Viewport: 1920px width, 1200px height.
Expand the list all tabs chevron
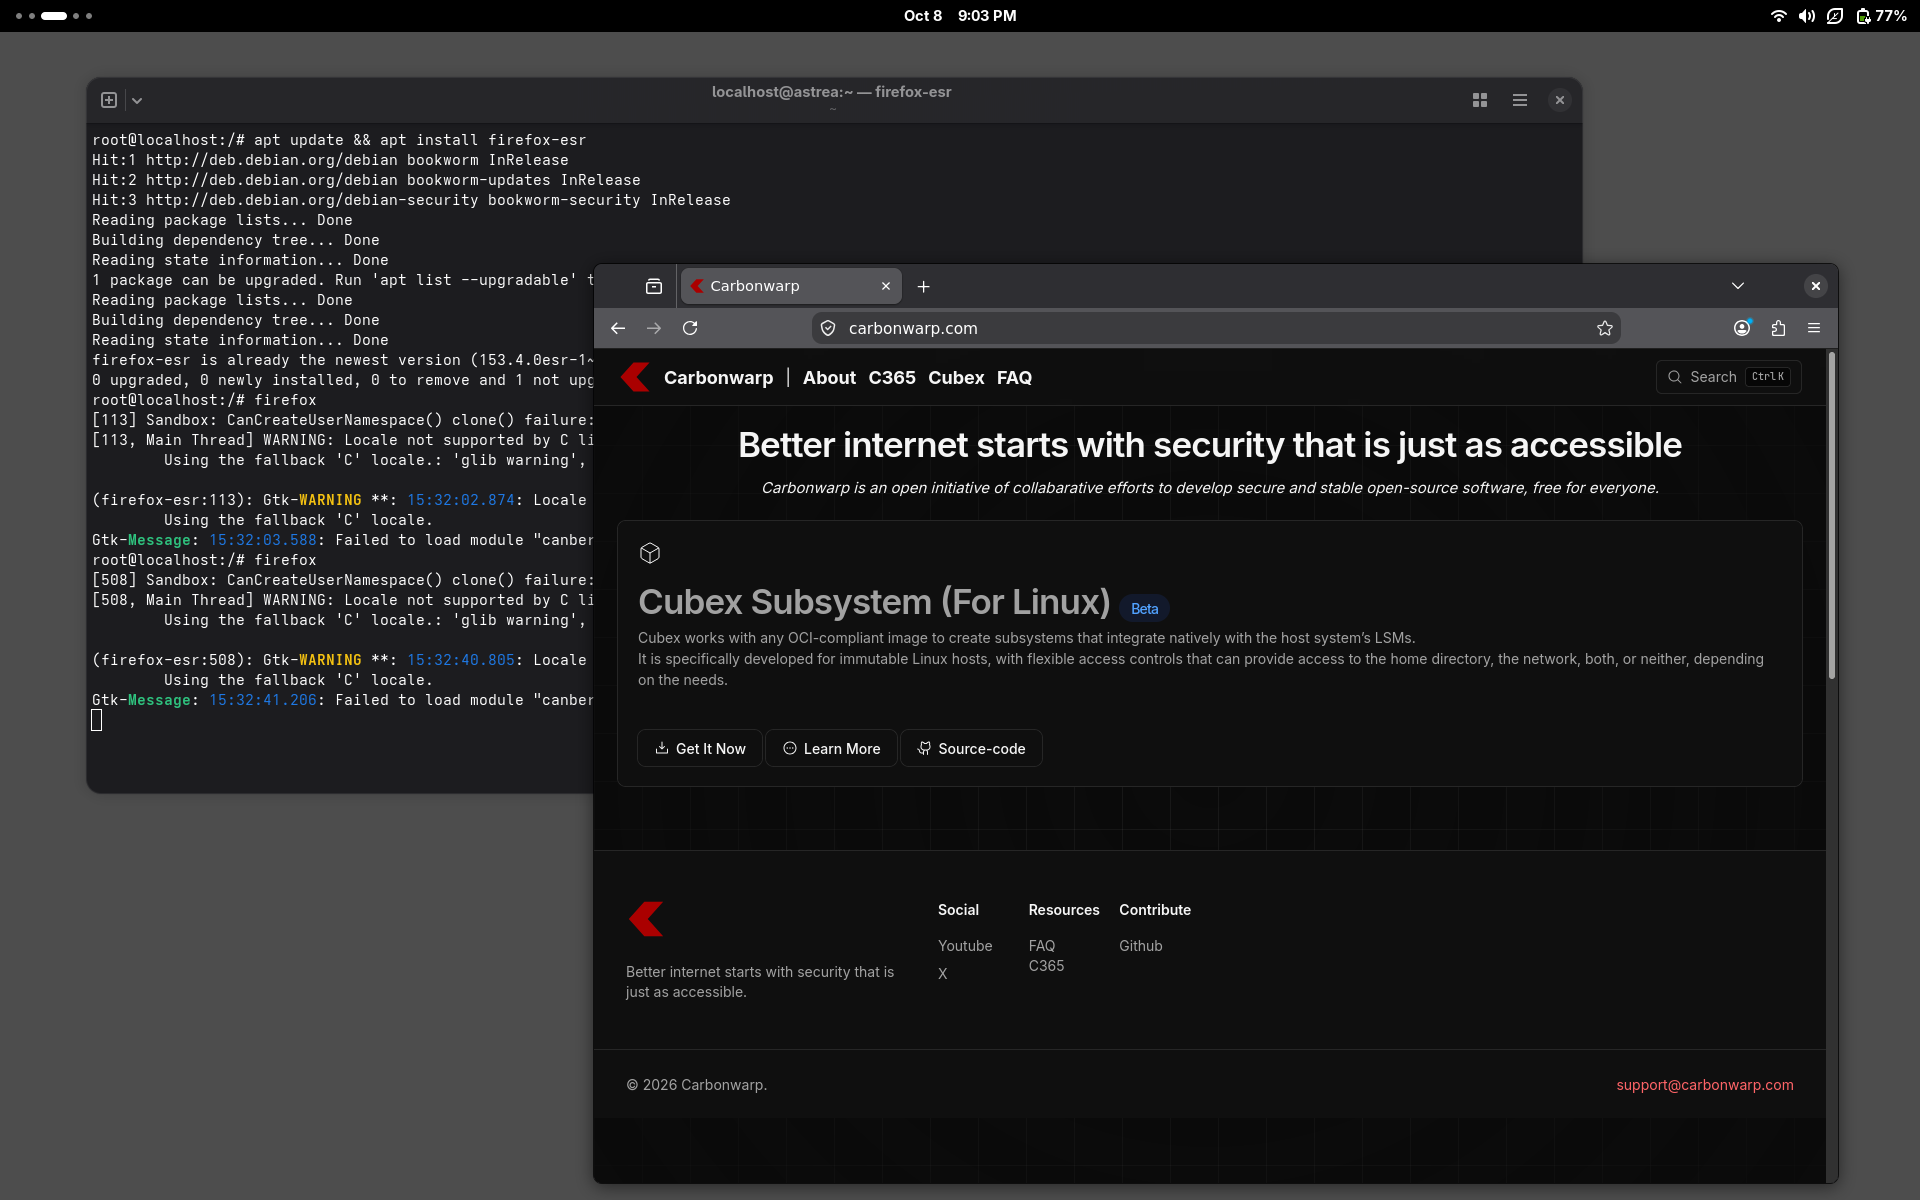click(x=1738, y=286)
